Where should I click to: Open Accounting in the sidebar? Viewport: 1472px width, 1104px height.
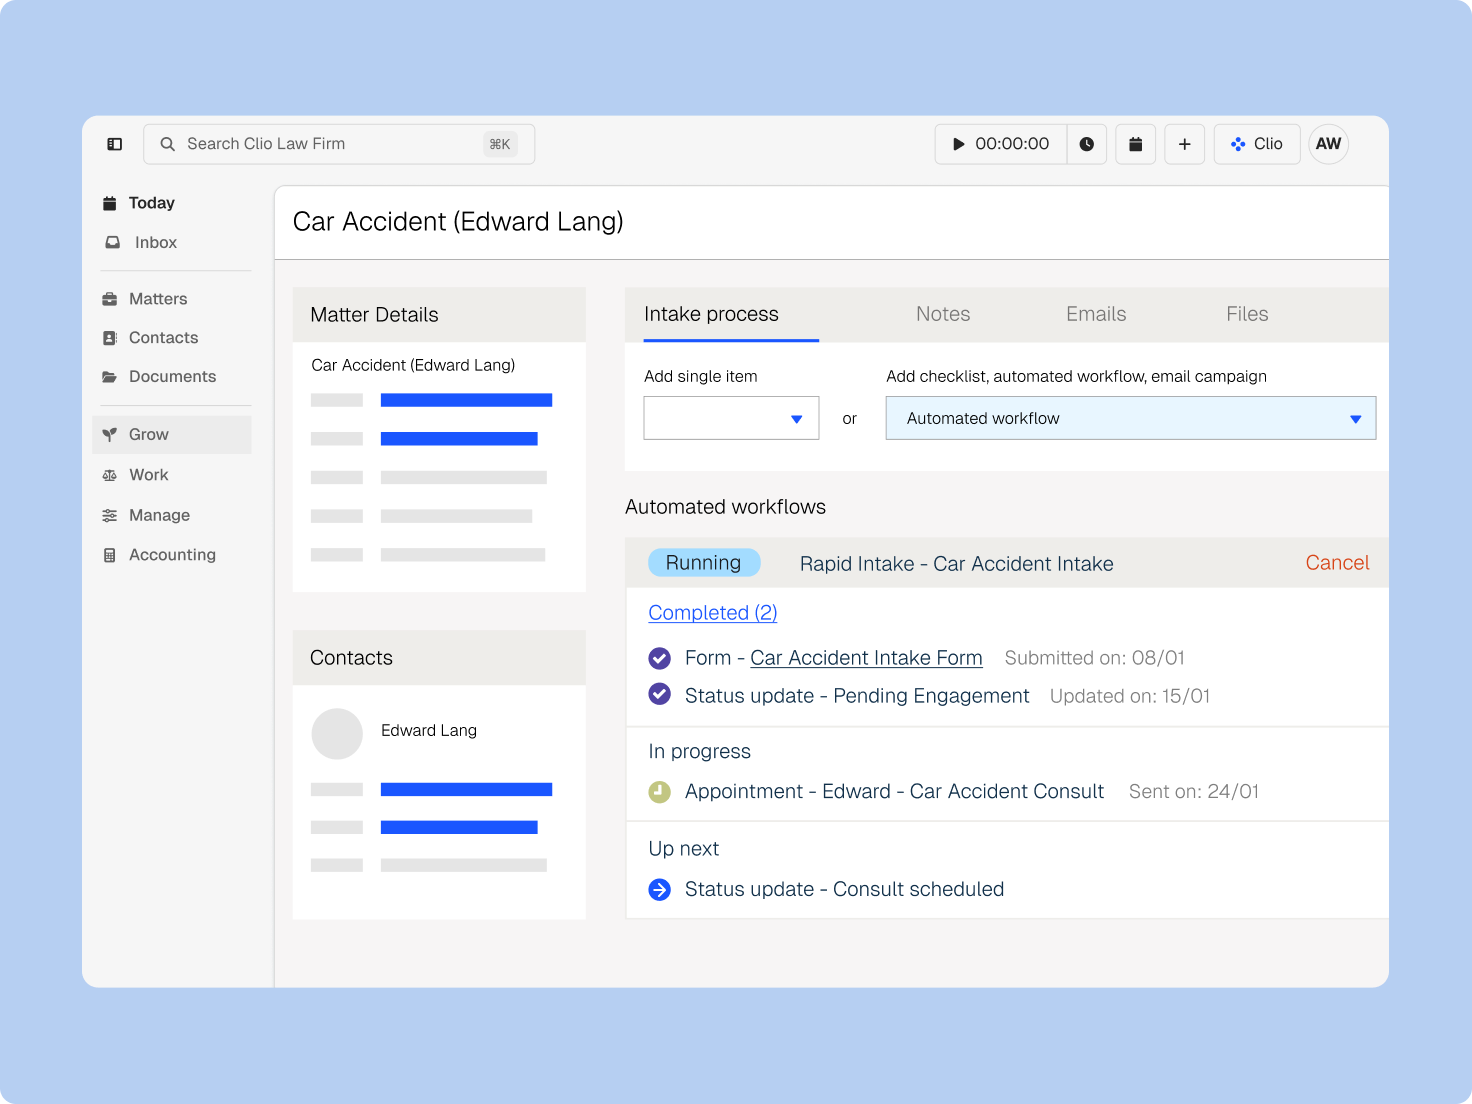[x=159, y=555]
